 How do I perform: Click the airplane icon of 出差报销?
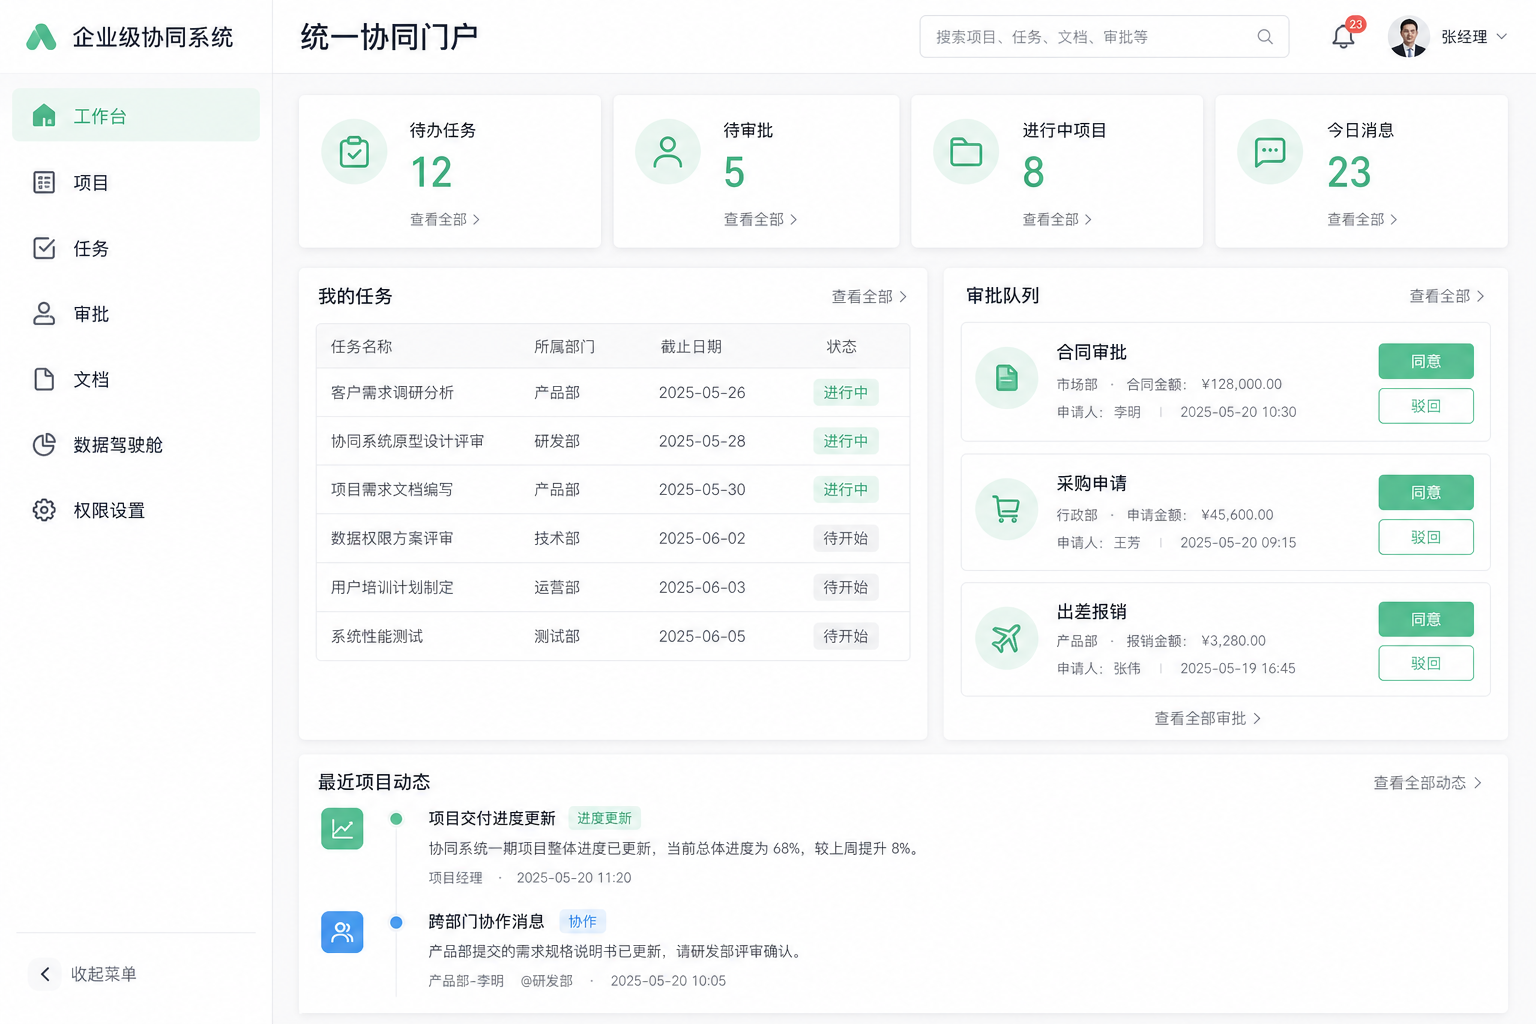[1007, 638]
